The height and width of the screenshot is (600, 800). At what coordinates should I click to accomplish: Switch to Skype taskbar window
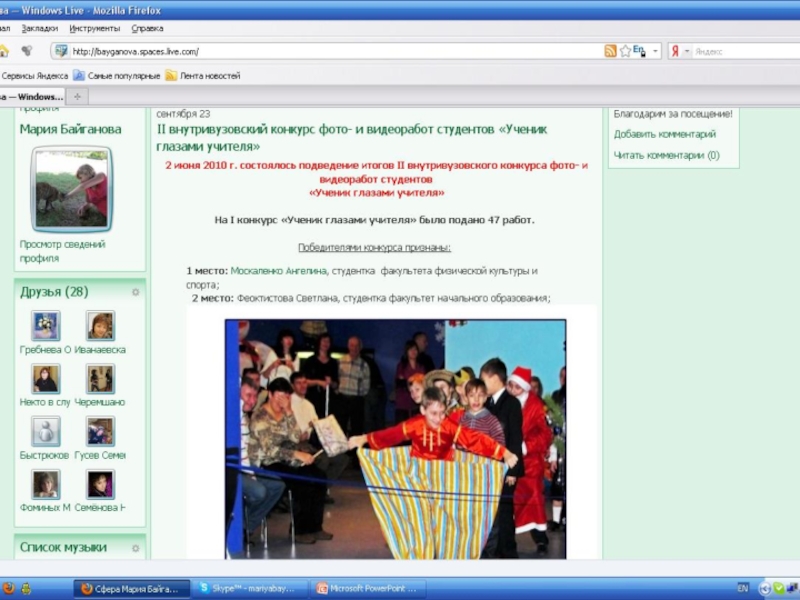(251, 589)
